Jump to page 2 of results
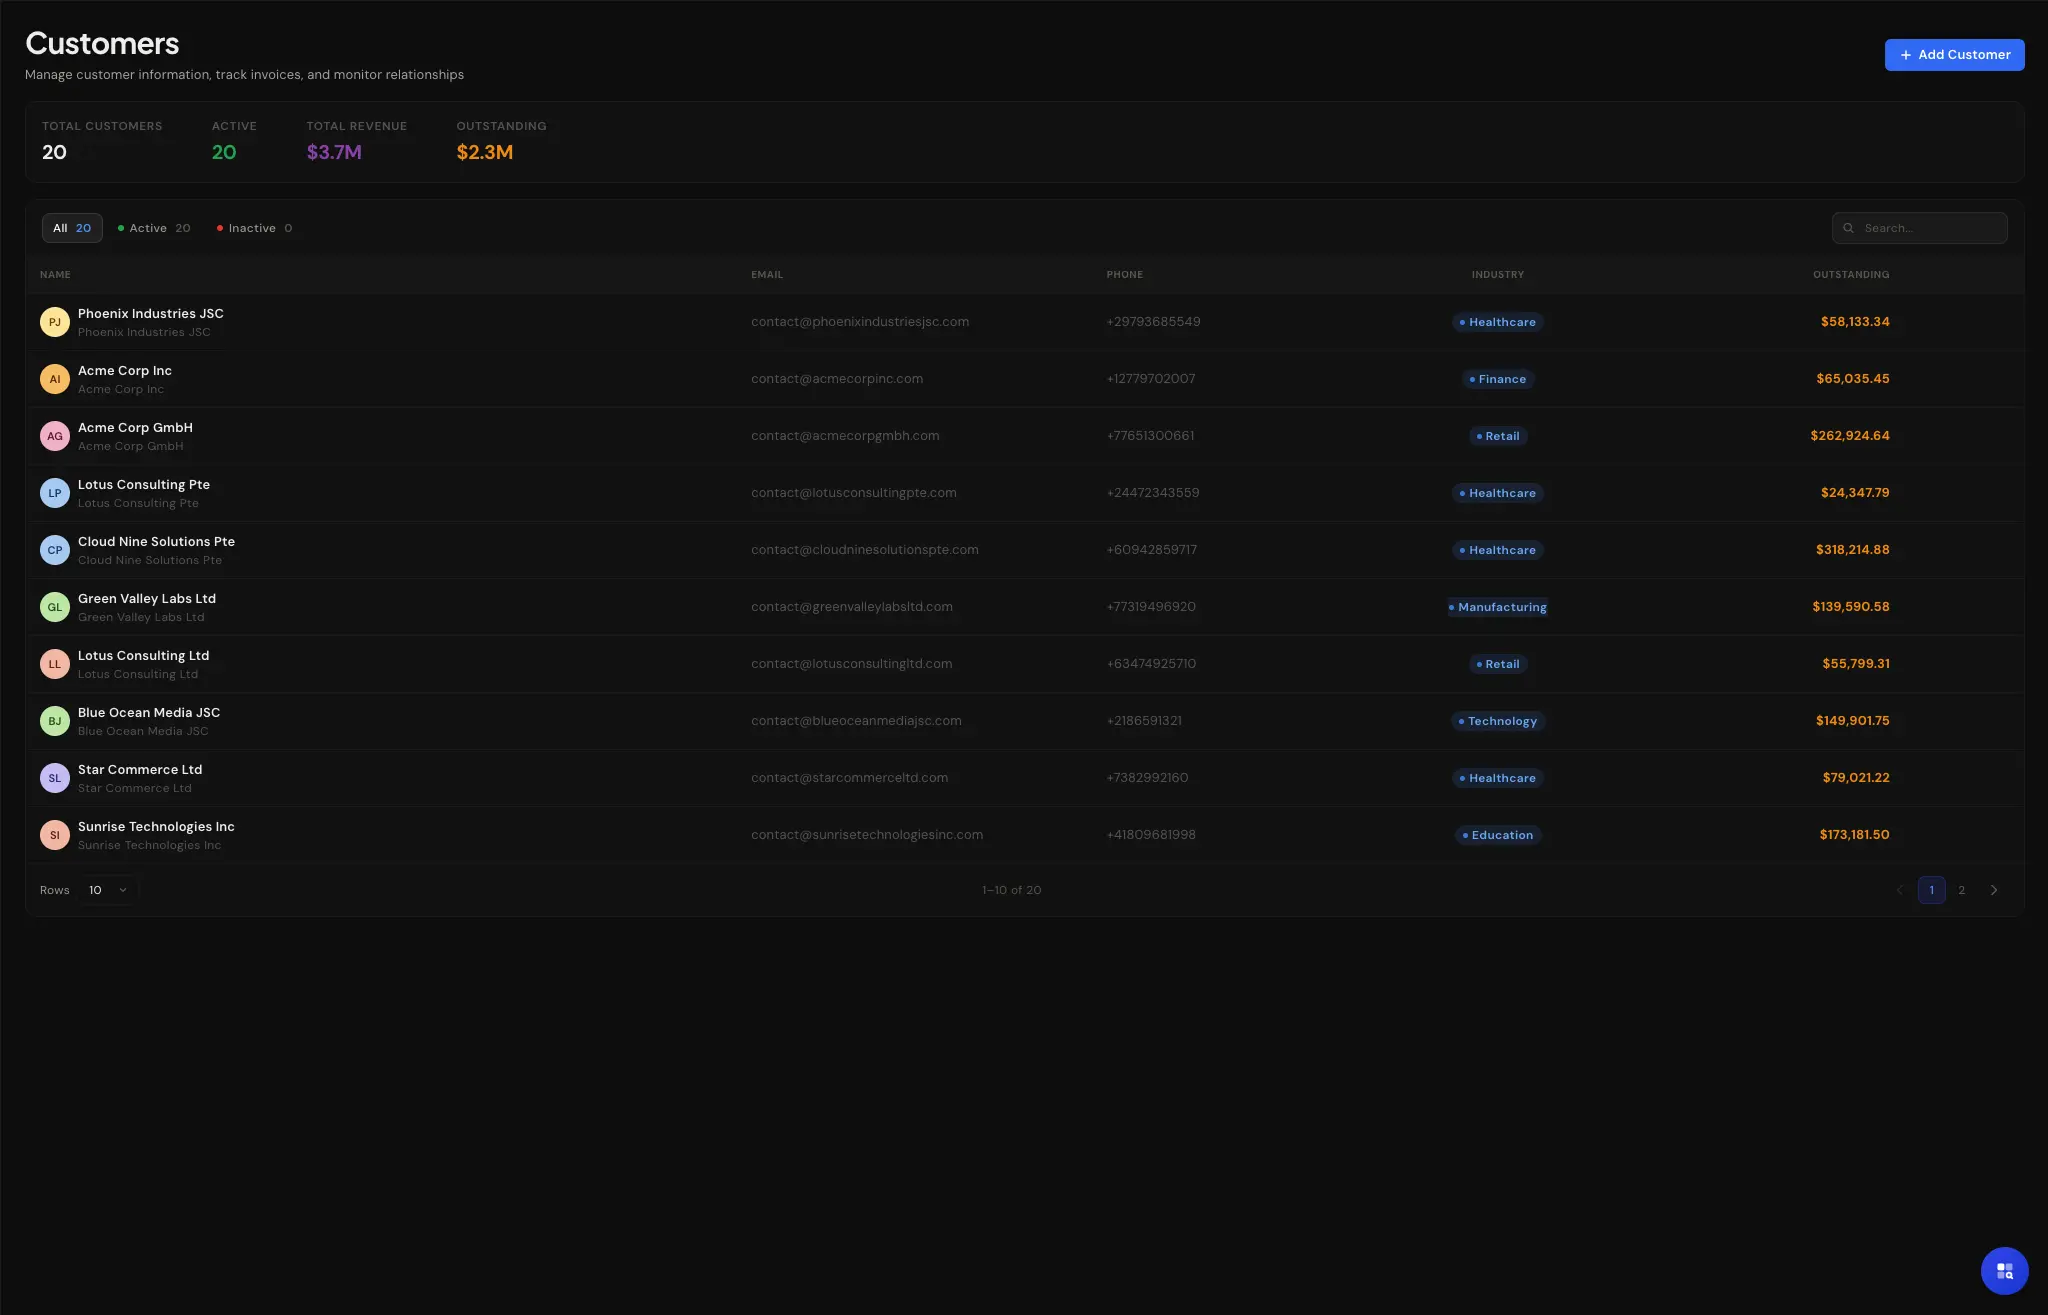The image size is (2048, 1315). click(1962, 890)
